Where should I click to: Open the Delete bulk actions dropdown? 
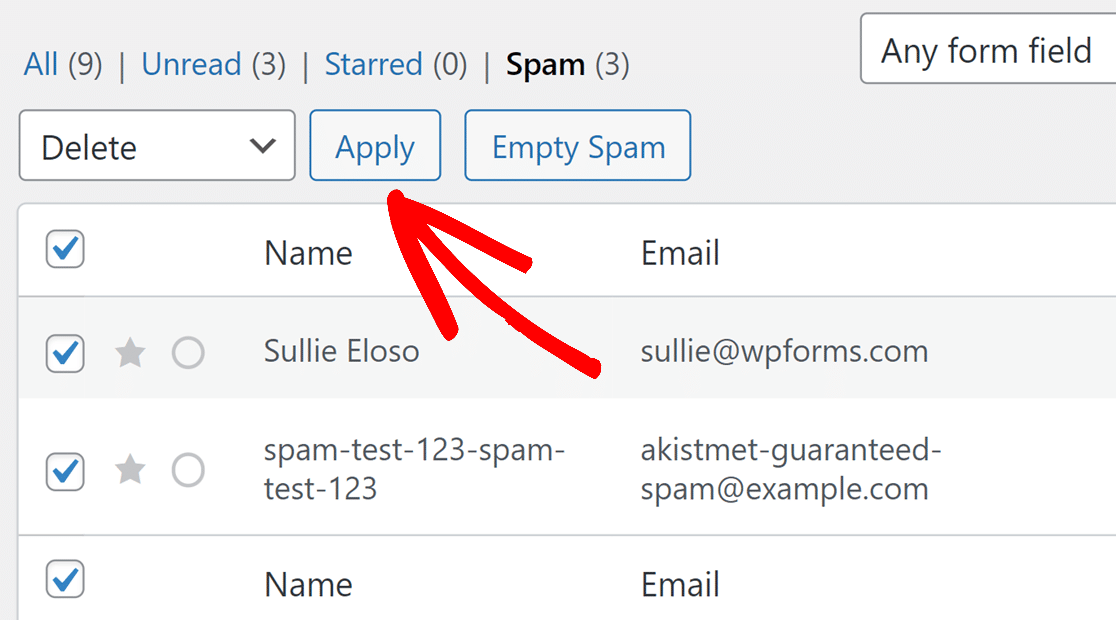[157, 146]
